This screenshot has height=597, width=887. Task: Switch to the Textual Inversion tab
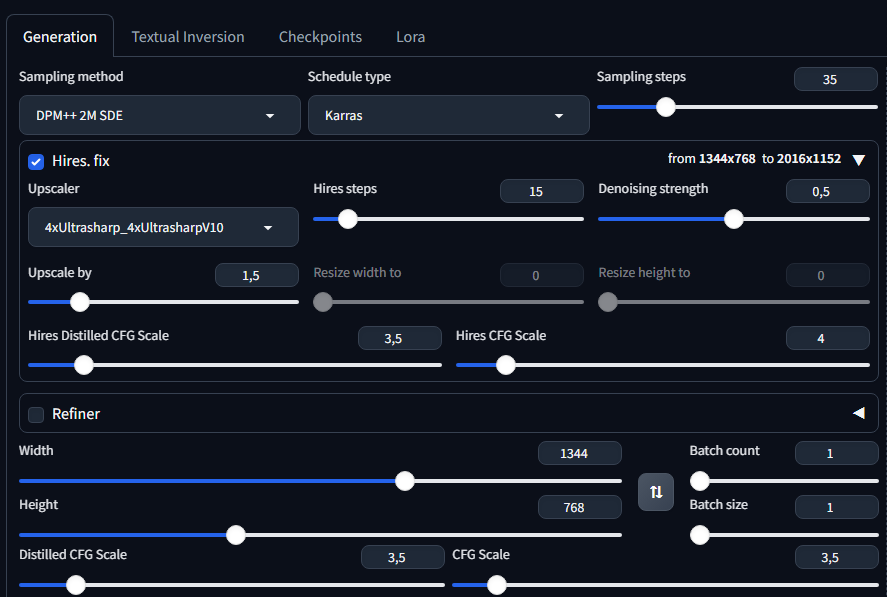point(188,37)
